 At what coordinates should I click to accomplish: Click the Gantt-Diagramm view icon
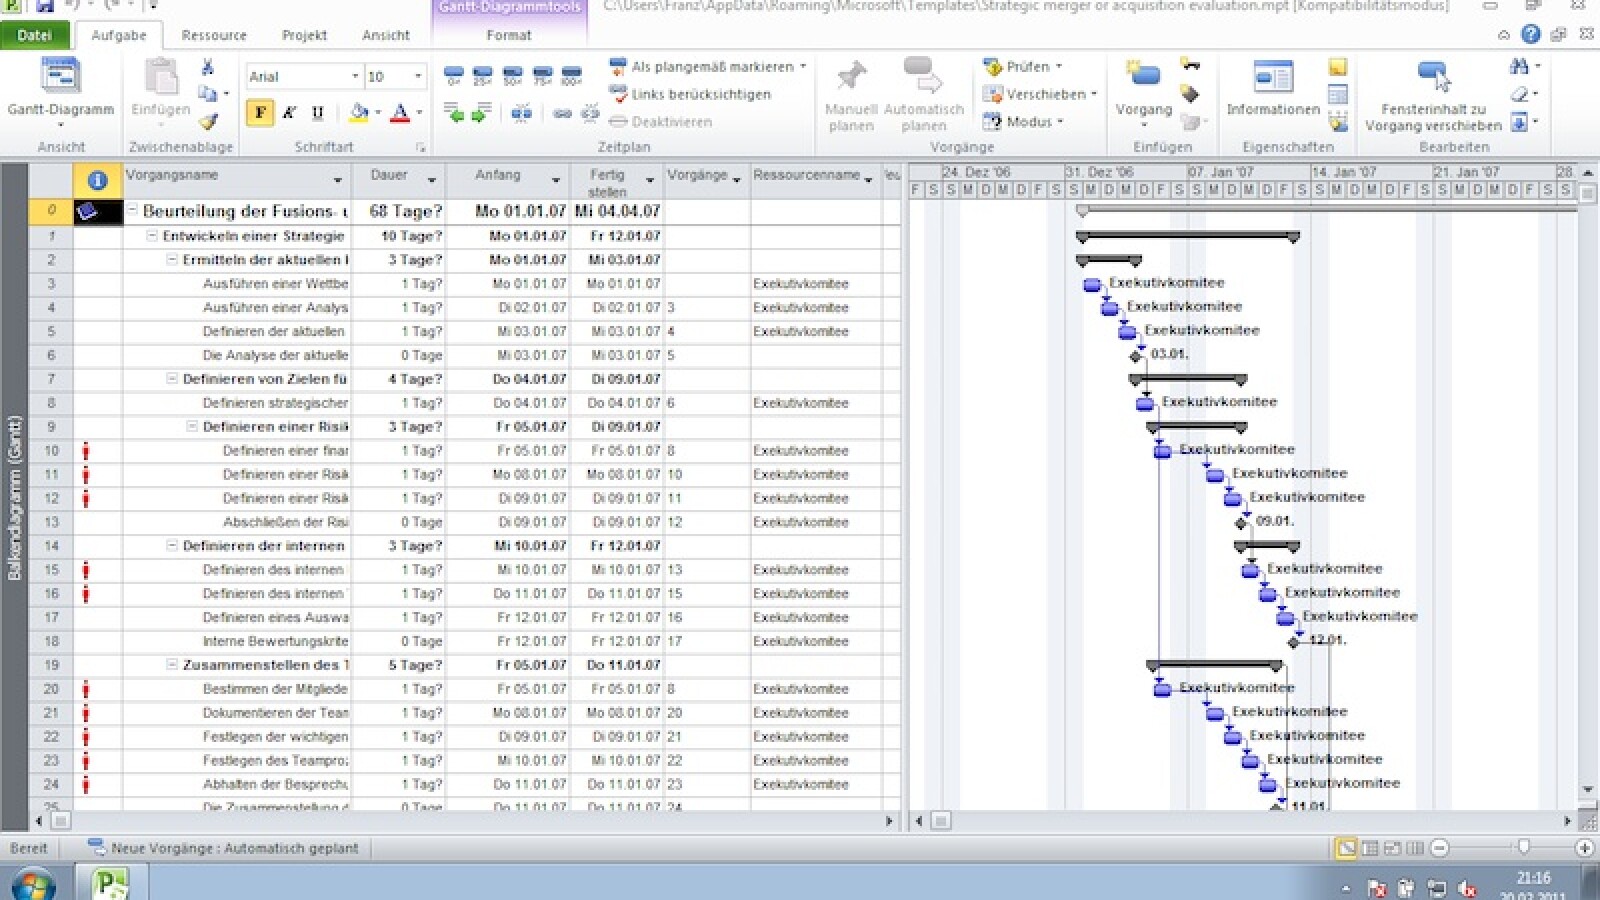[60, 78]
